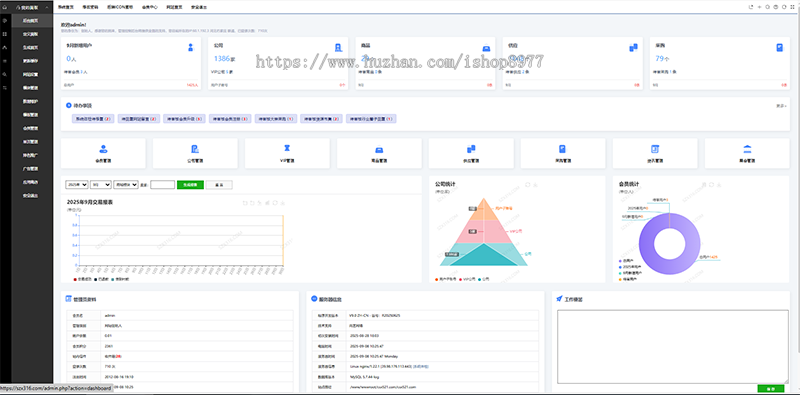The width and height of the screenshot is (800, 395).
Task: Collapse the sidebar header panel chevron
Action: pos(46,8)
